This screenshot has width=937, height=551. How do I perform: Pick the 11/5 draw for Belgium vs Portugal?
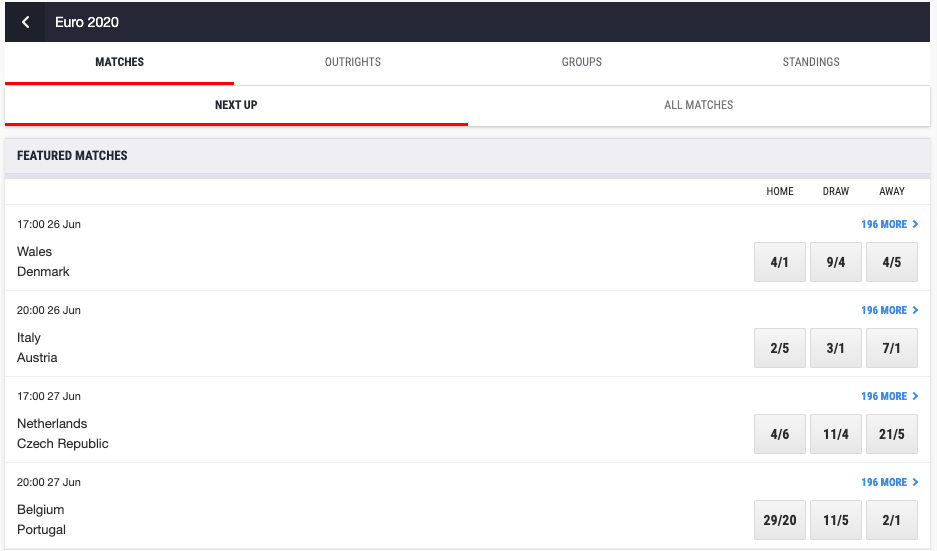835,520
